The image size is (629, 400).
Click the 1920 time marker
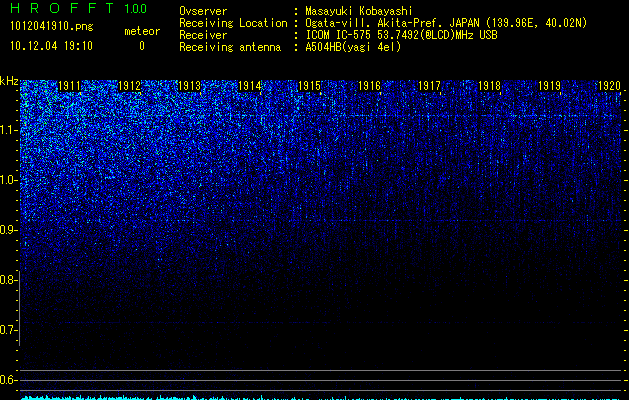(x=610, y=86)
